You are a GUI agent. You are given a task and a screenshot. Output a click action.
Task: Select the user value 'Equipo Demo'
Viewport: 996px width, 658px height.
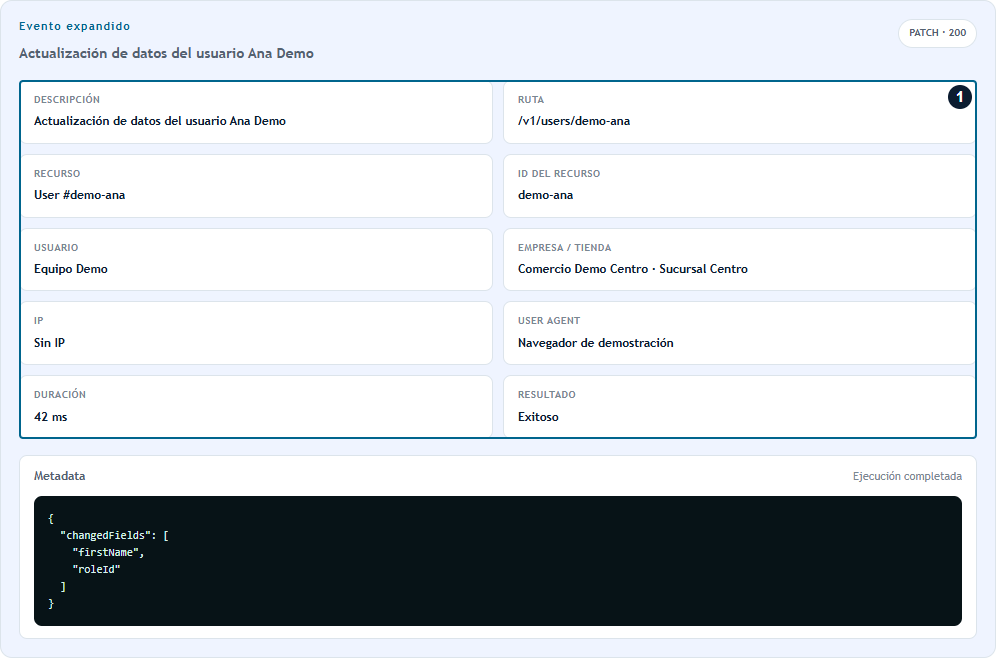(71, 269)
